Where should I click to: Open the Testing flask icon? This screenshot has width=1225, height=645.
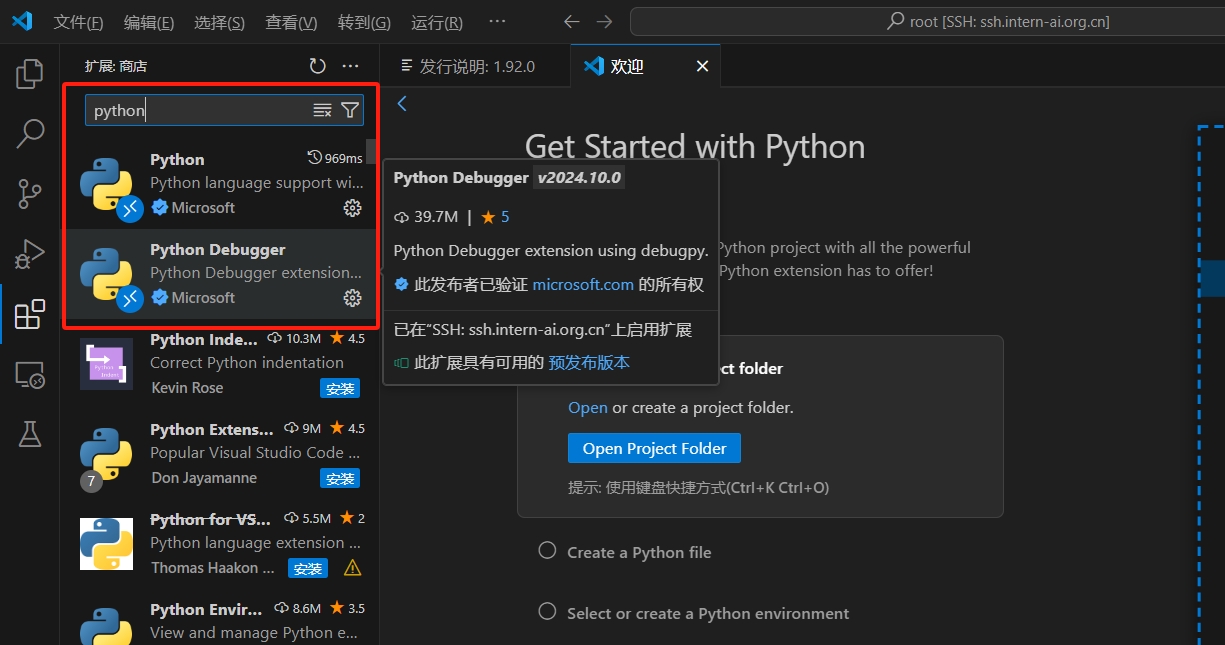point(30,434)
